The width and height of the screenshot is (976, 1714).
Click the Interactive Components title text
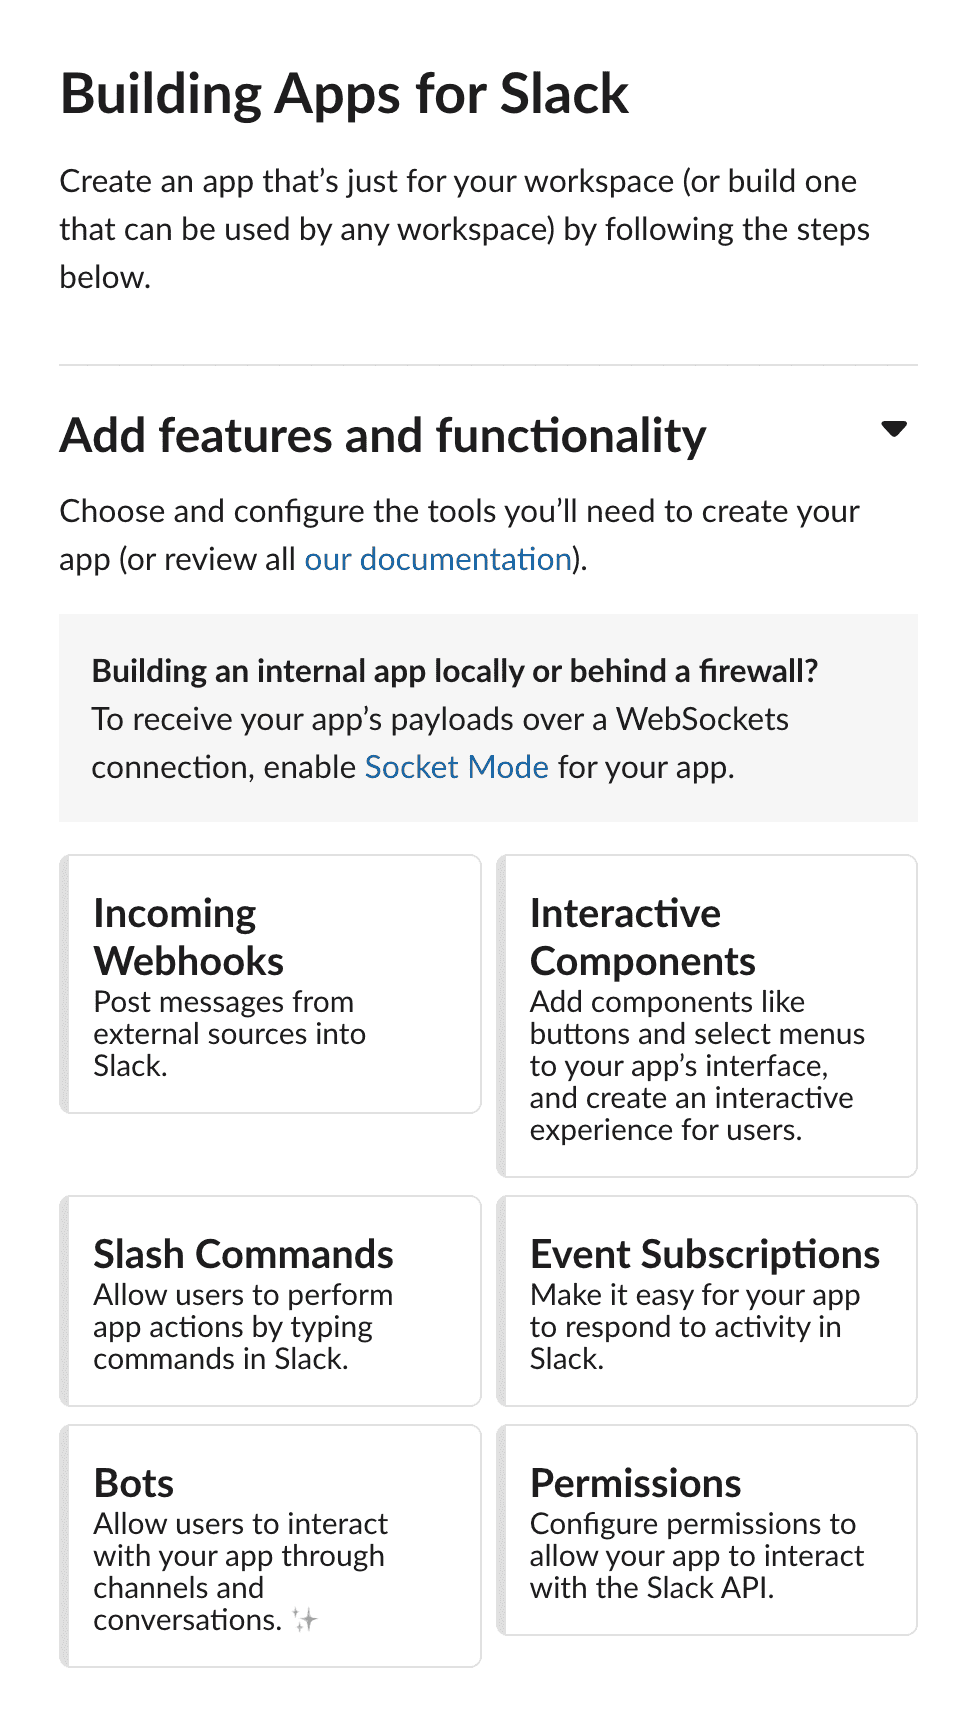click(x=643, y=937)
